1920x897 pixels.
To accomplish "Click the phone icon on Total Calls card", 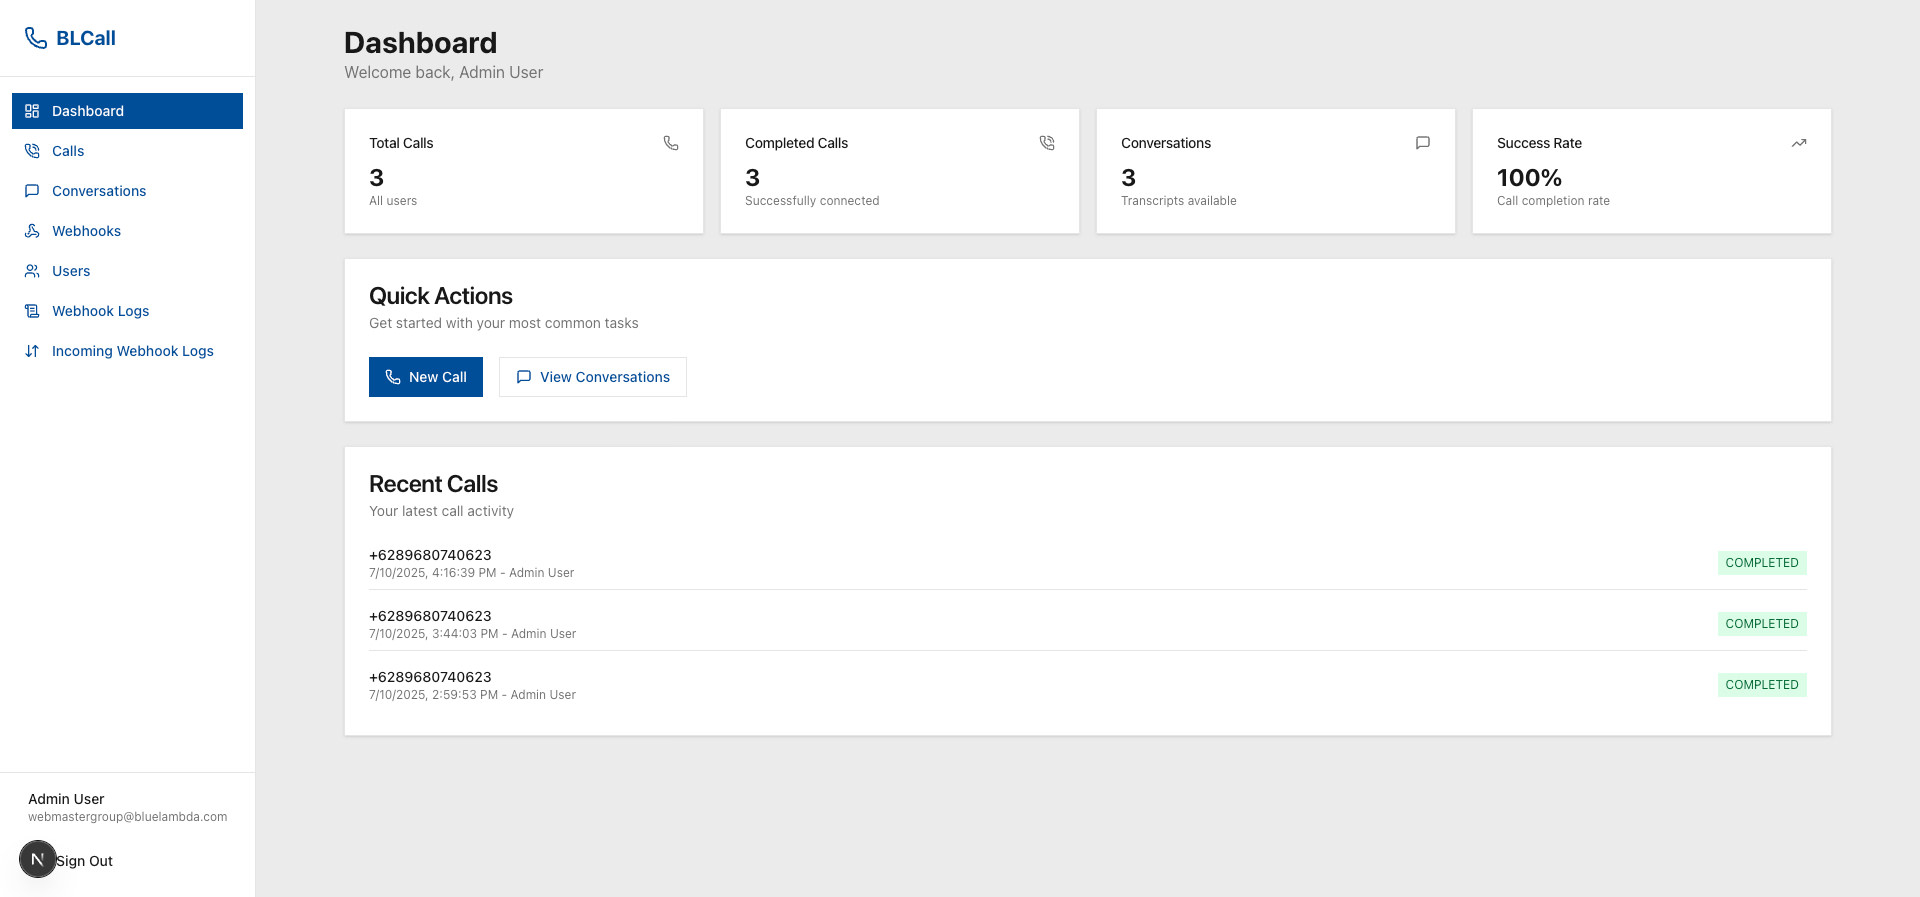I will point(671,143).
